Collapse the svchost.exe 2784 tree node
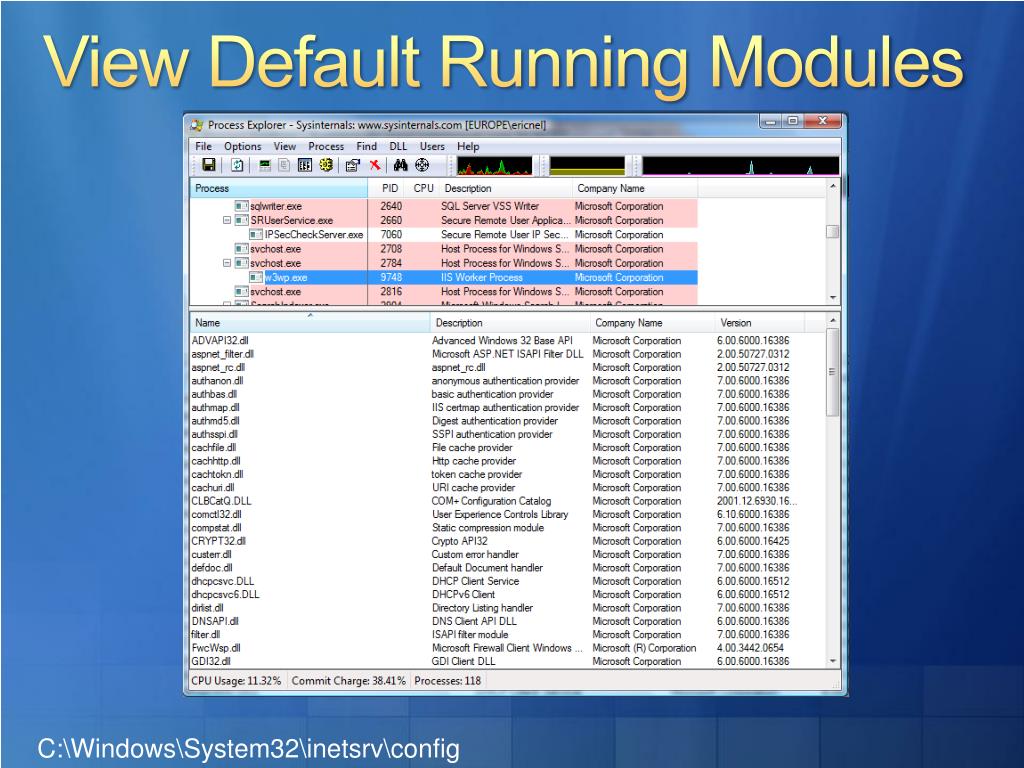This screenshot has height=768, width=1024. click(x=227, y=263)
